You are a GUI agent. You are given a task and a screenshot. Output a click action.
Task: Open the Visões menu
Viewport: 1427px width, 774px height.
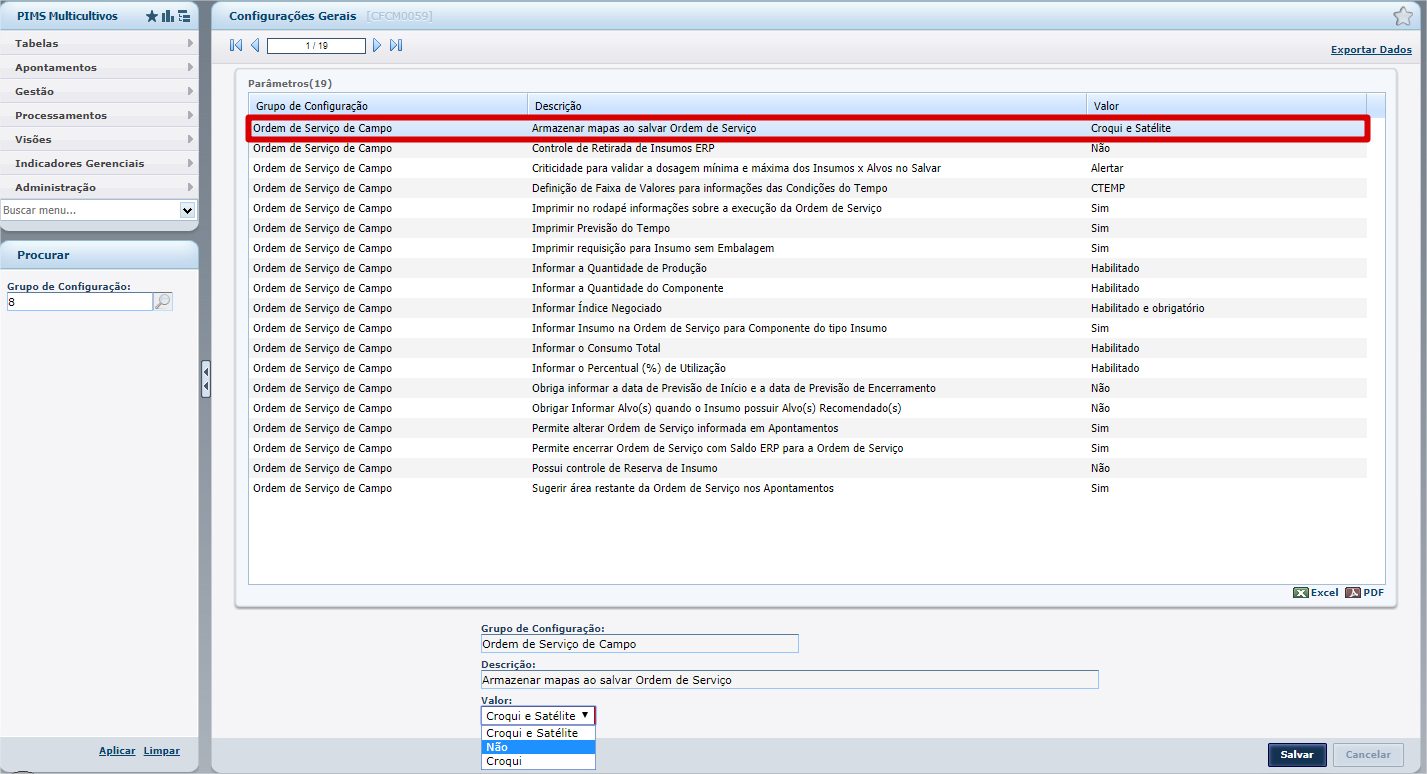(x=99, y=139)
